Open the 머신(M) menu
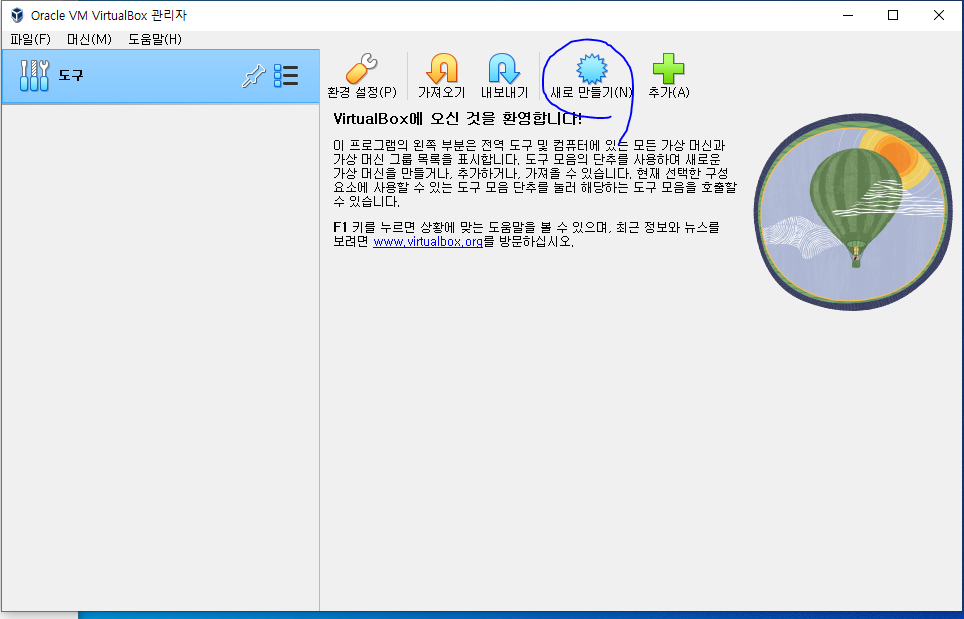964x619 pixels. pyautogui.click(x=89, y=39)
